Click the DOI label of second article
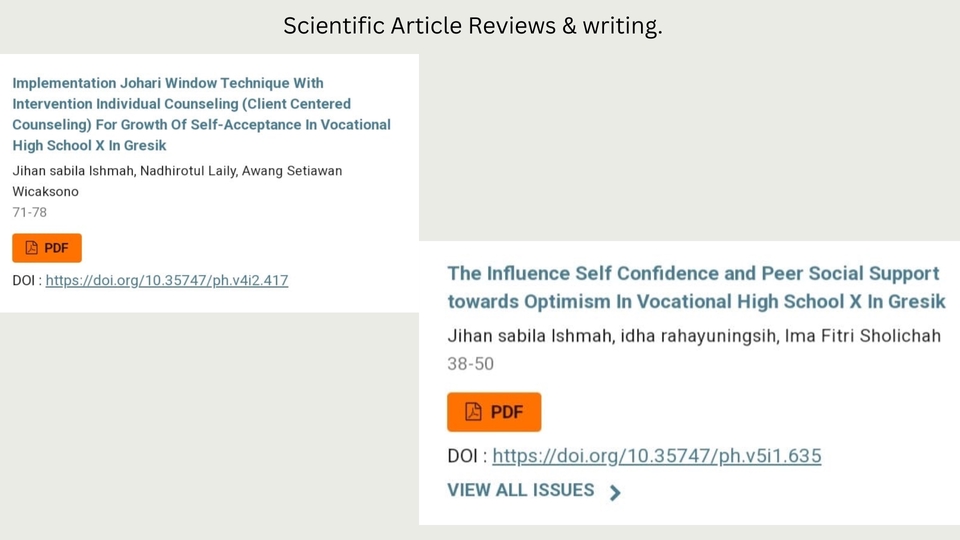Screen dimensions: 960x540 462,456
